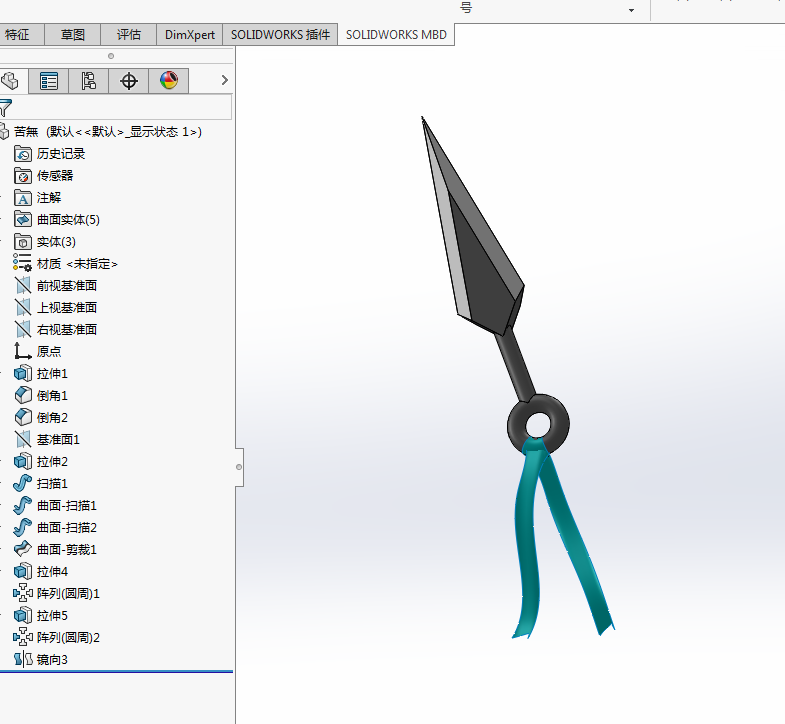Select the 曲面实体(5) text label
The width and height of the screenshot is (785, 724).
pyautogui.click(x=68, y=220)
